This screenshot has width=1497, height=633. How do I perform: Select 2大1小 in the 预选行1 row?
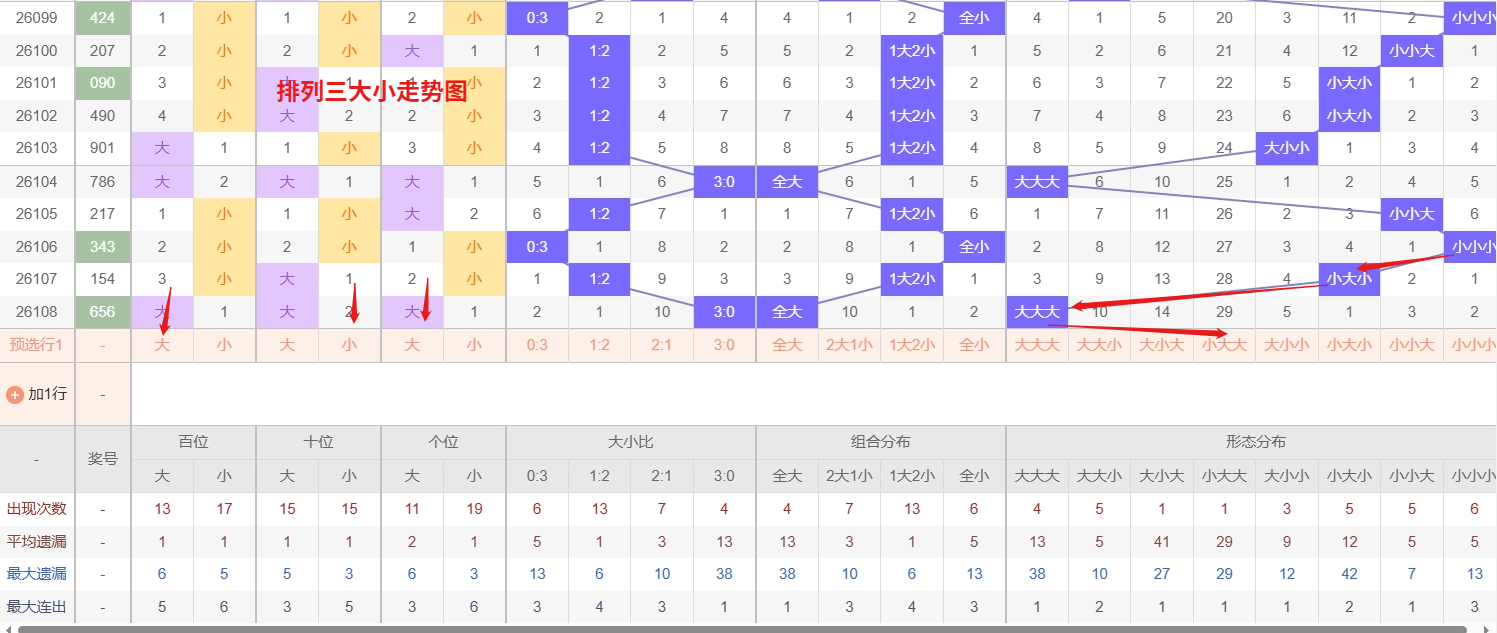849,345
